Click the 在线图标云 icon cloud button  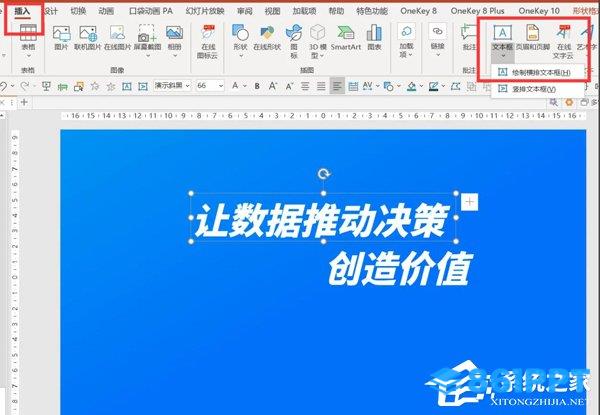(207, 41)
